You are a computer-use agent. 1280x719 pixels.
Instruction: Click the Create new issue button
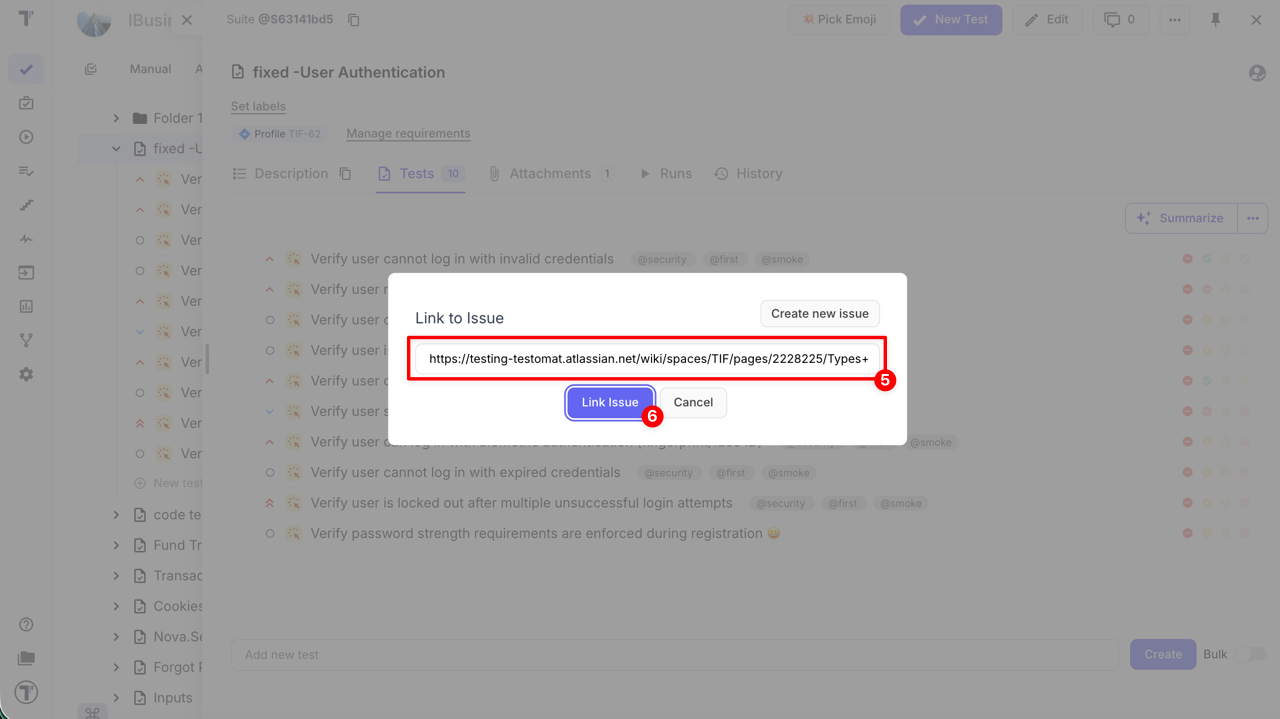819,313
